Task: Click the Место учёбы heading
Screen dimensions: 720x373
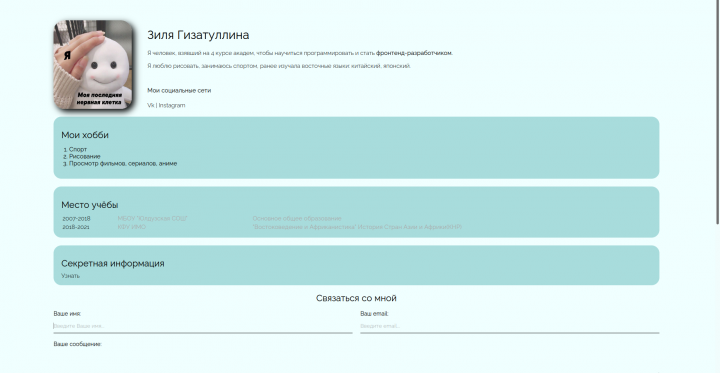Action: (x=90, y=205)
